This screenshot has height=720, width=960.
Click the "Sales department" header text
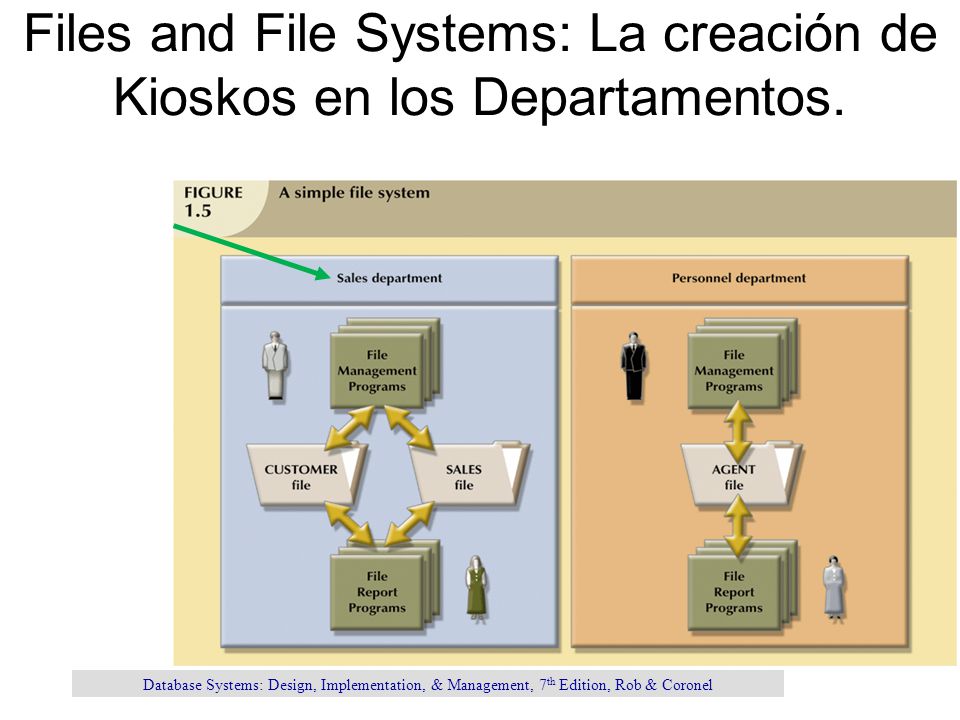(x=389, y=278)
